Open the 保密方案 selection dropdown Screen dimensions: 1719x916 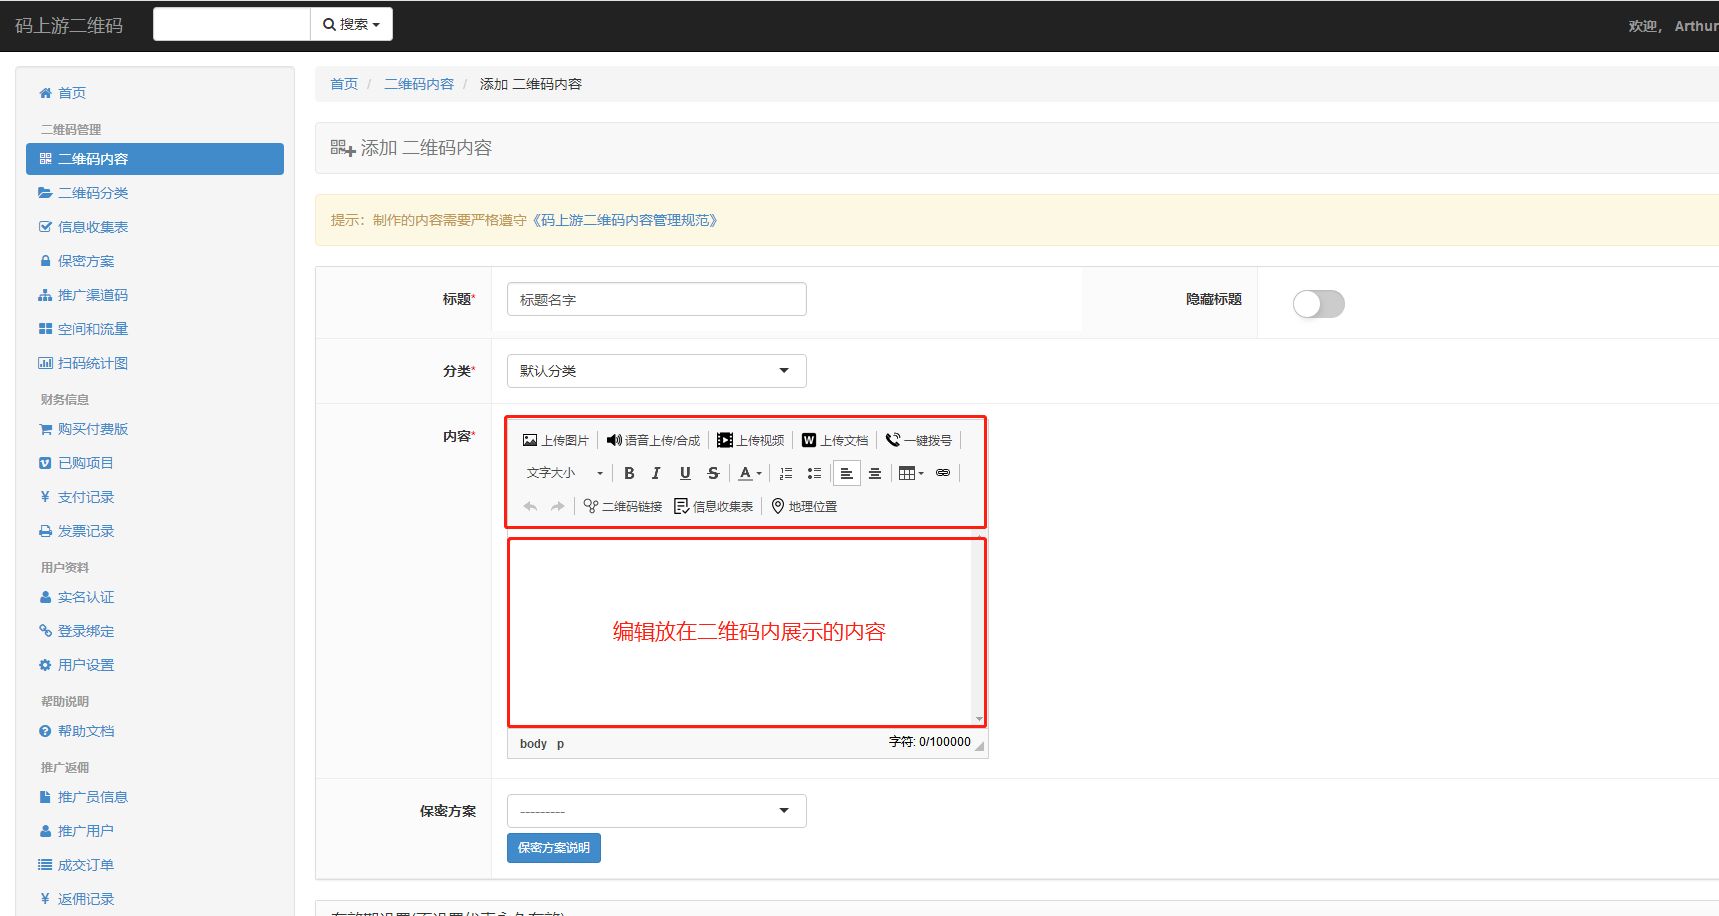click(655, 810)
